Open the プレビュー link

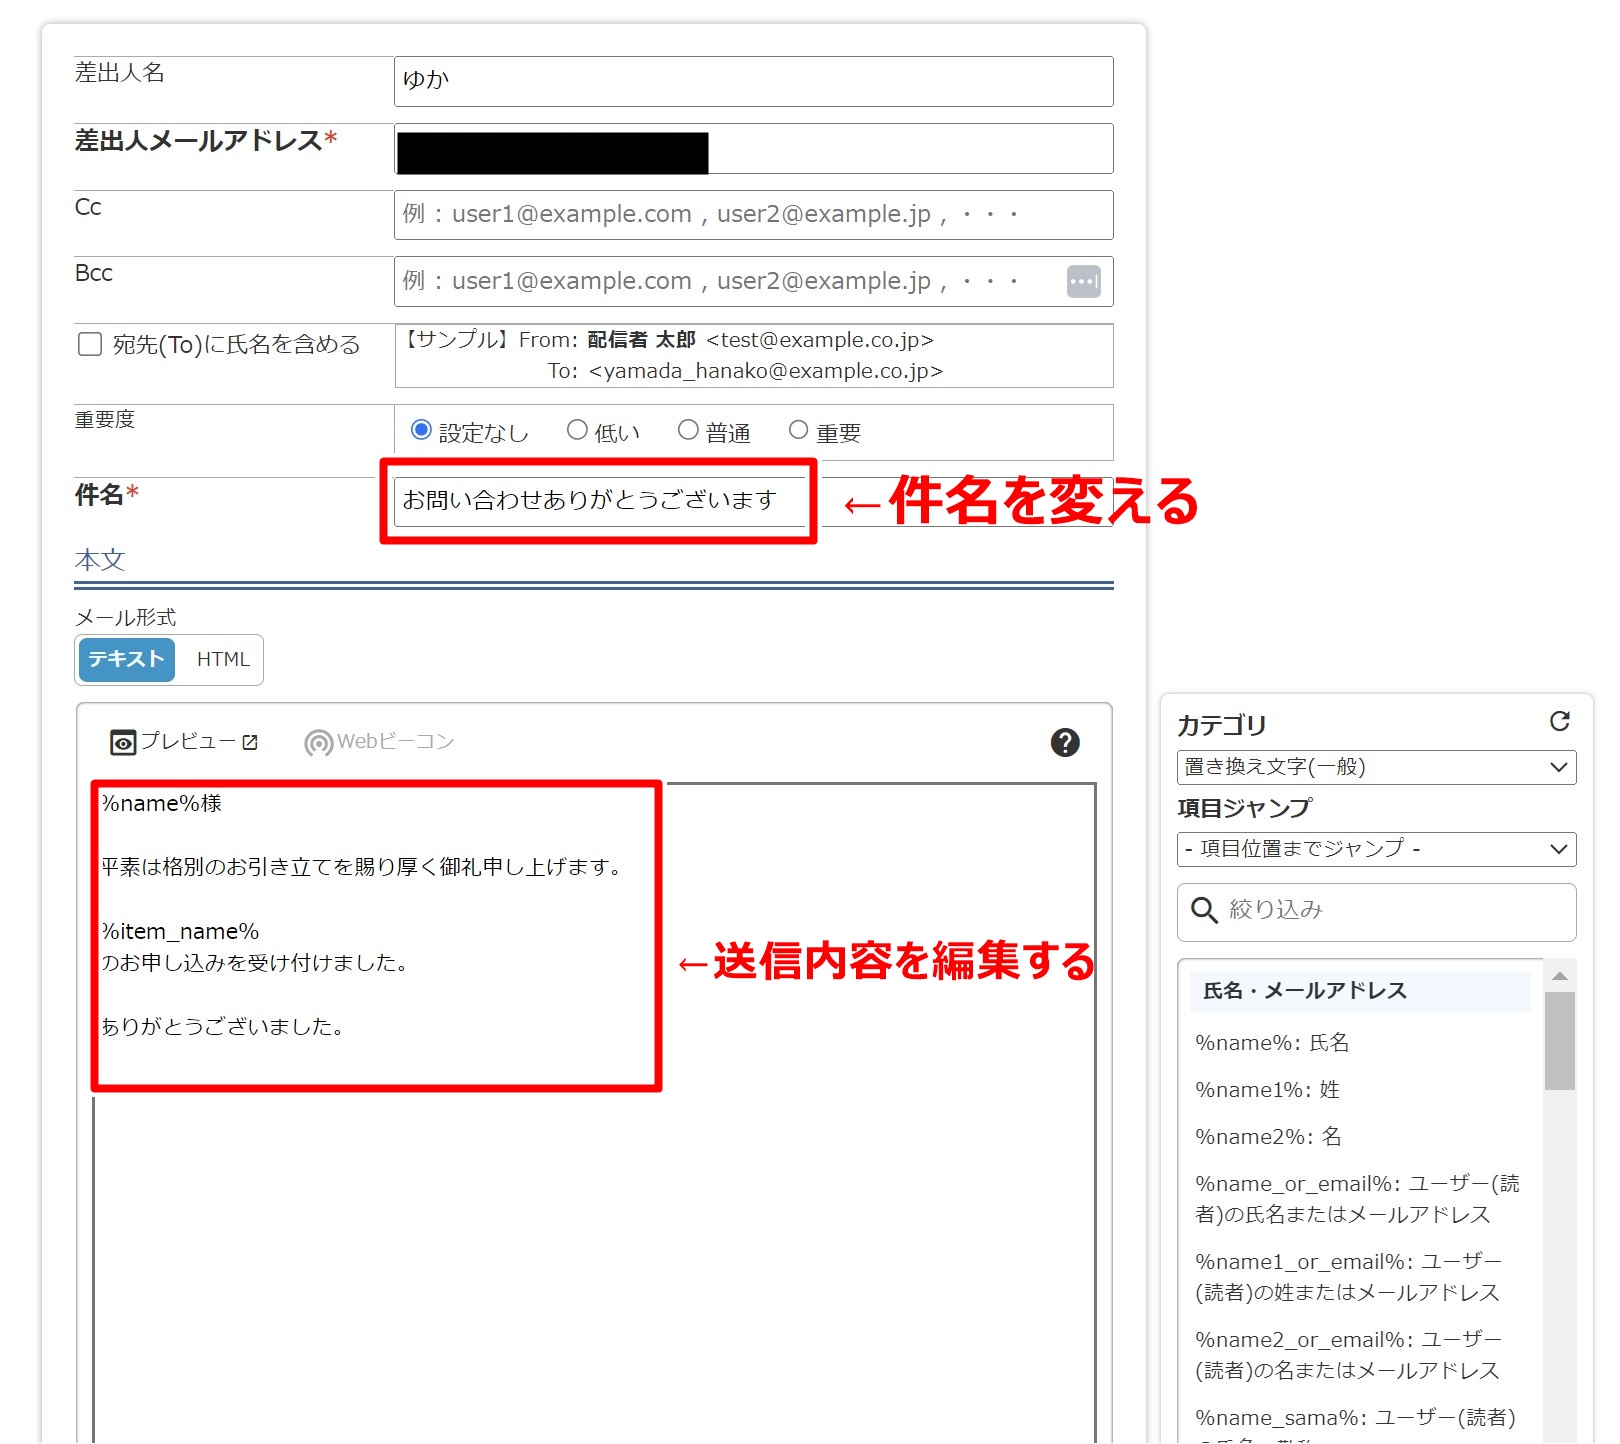coord(186,742)
